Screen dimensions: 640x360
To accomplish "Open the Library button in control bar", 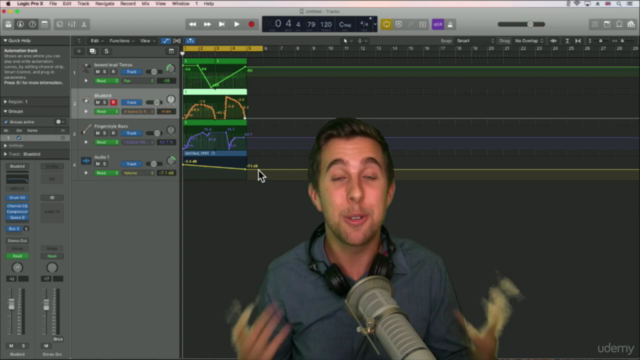I will (x=8, y=24).
